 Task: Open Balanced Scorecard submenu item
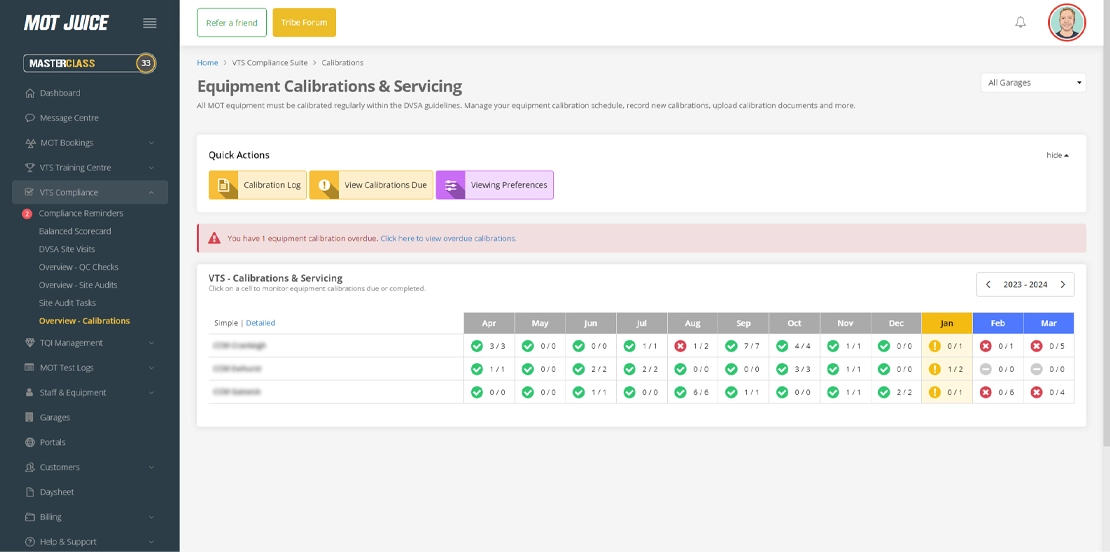click(x=75, y=231)
